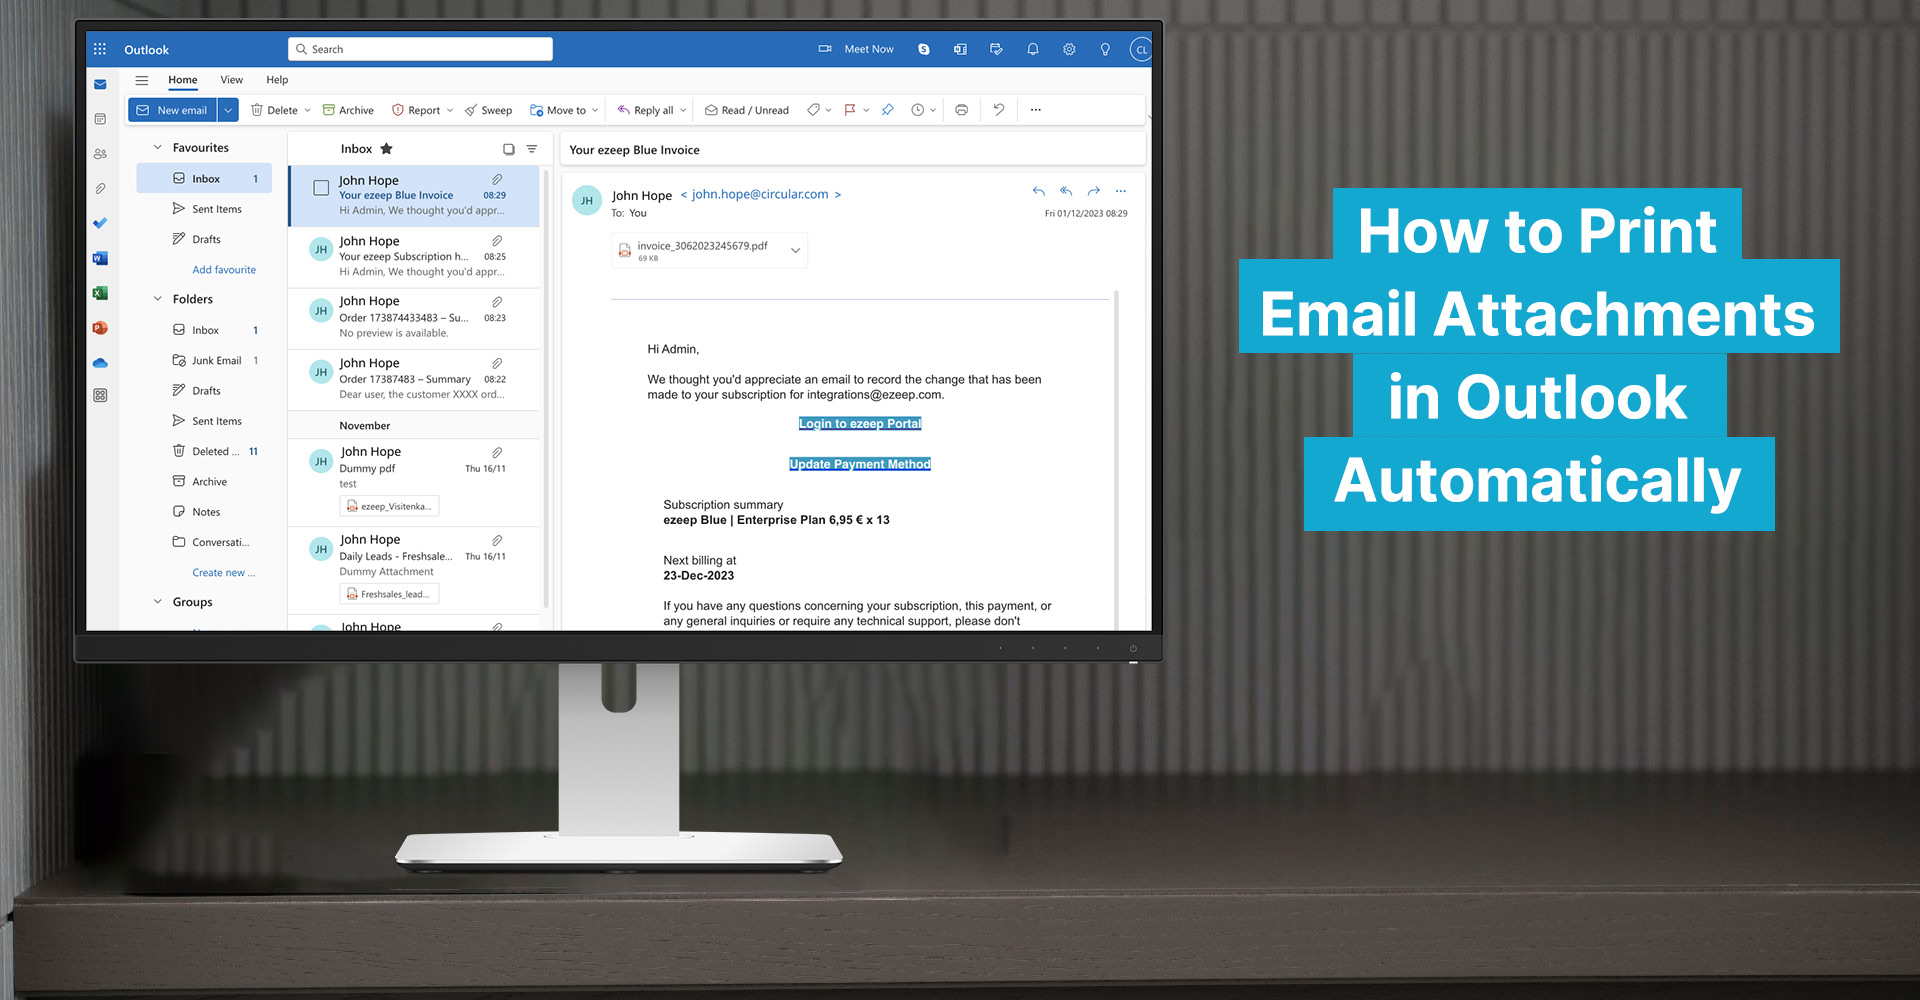The image size is (1920, 1000).
Task: Click Add favourite link
Action: 224,270
